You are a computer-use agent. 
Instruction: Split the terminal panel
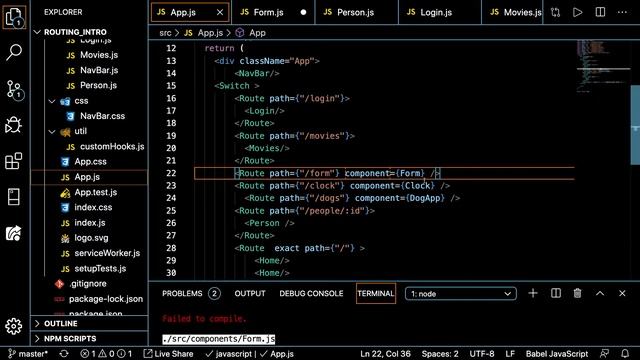point(556,293)
